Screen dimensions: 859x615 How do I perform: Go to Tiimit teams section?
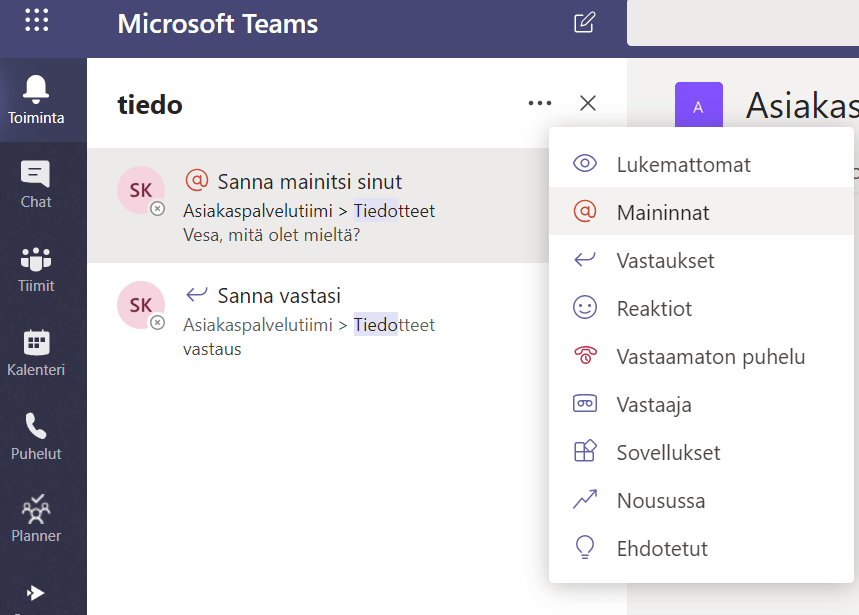36,269
